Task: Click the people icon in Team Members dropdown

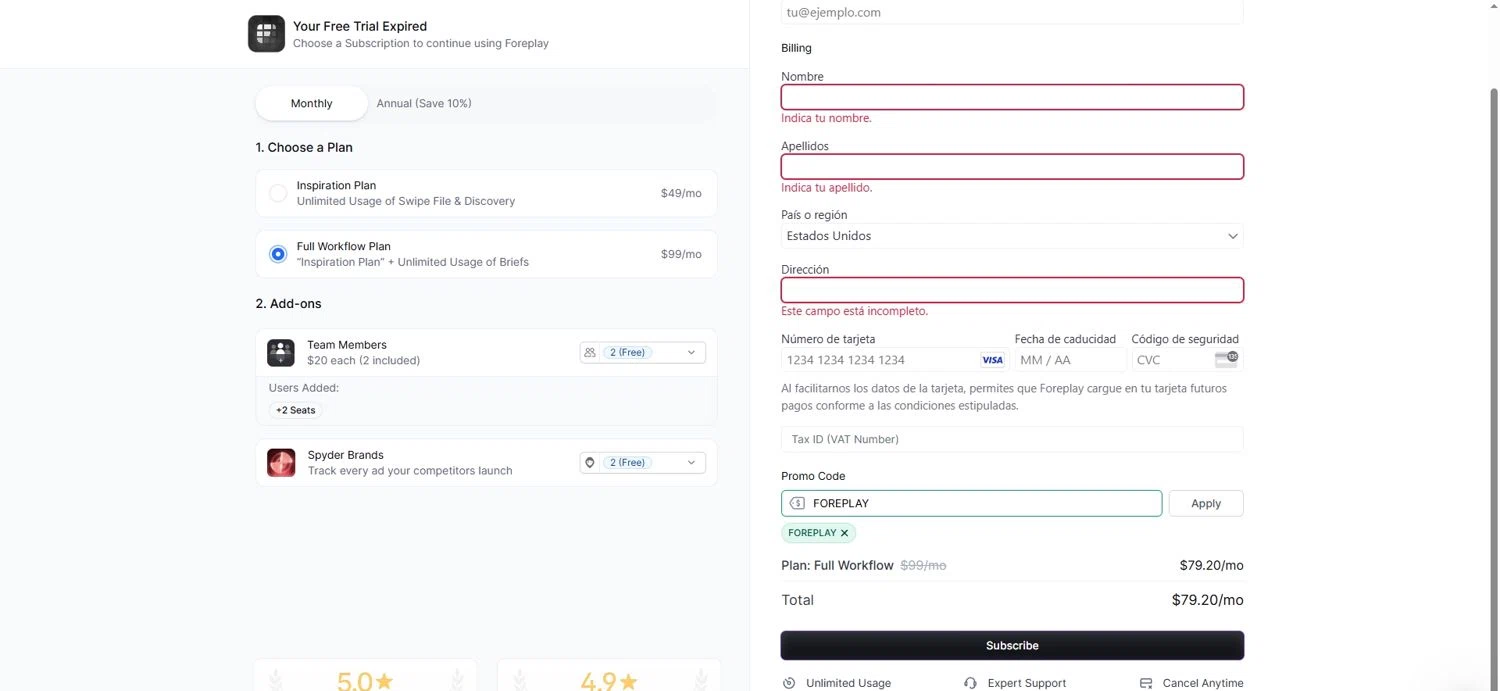Action: click(590, 353)
